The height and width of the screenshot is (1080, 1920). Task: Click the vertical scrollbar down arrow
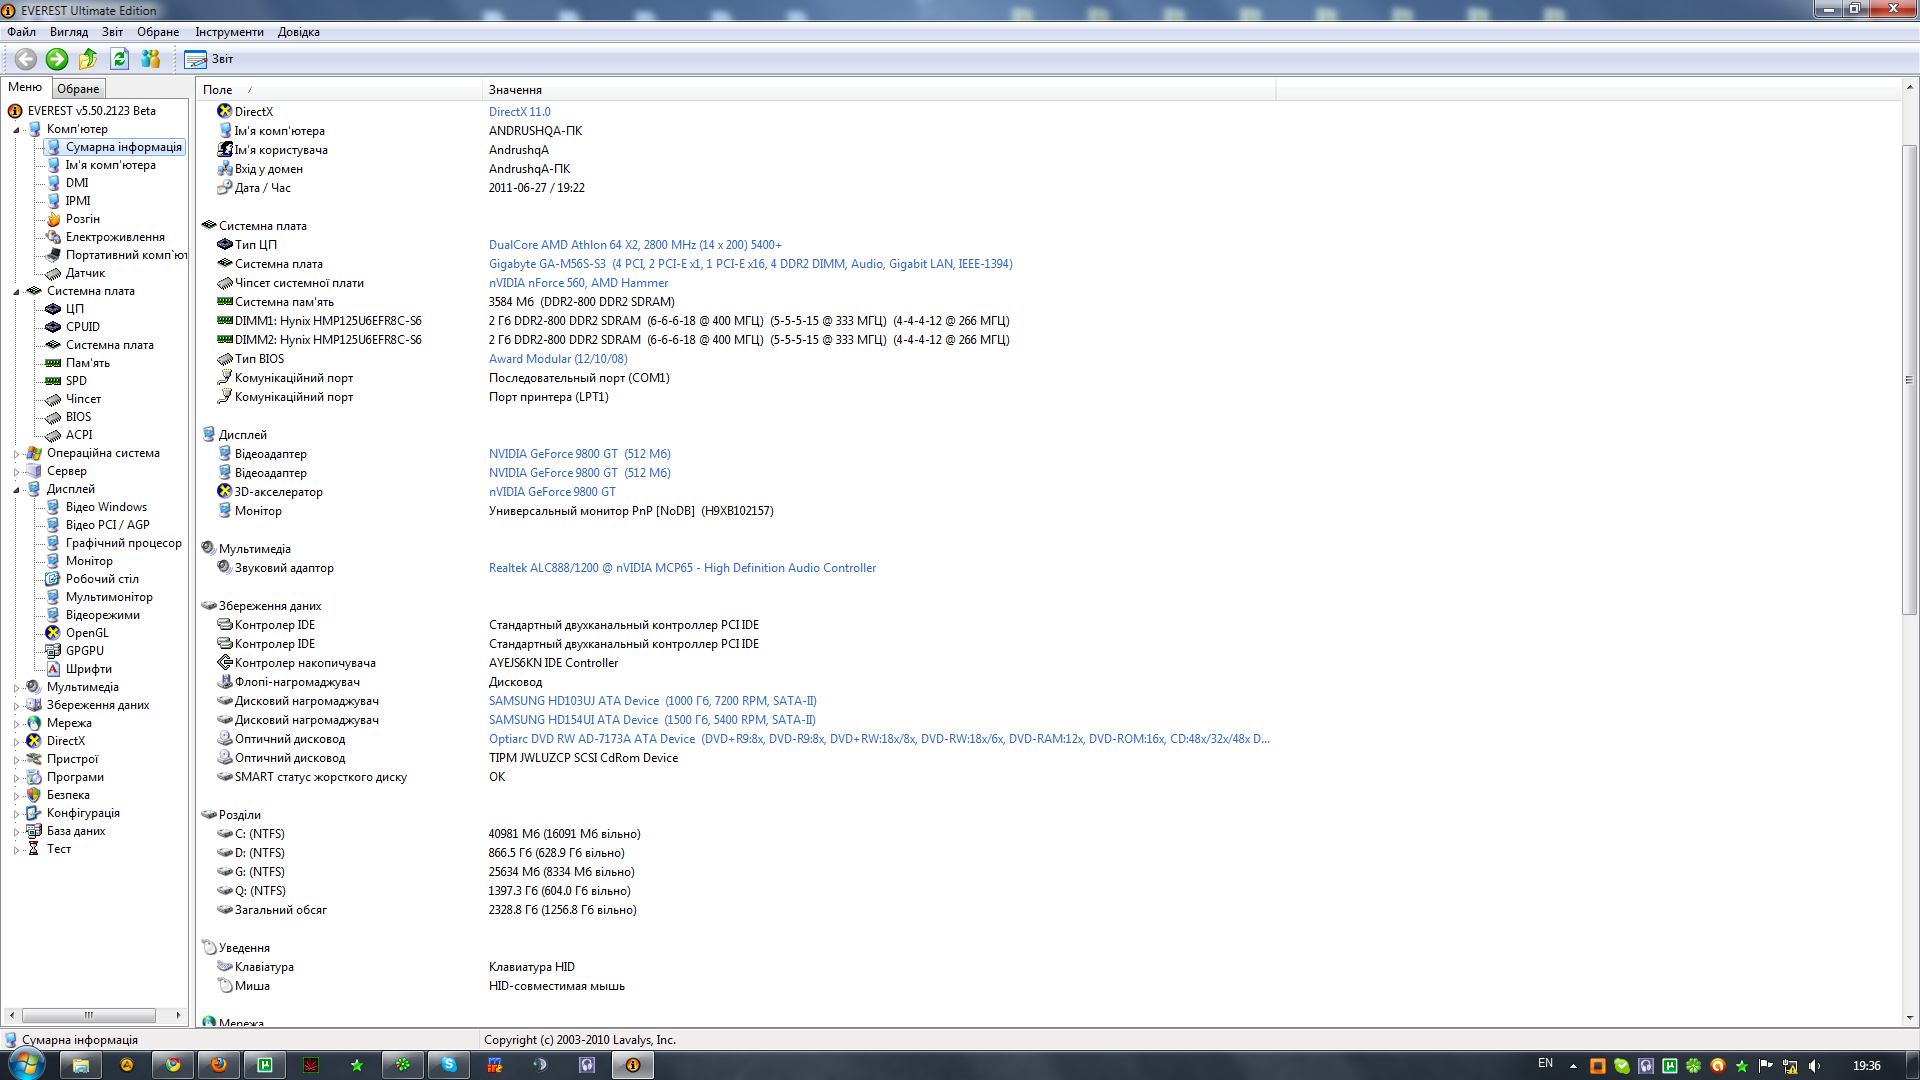(1910, 1018)
